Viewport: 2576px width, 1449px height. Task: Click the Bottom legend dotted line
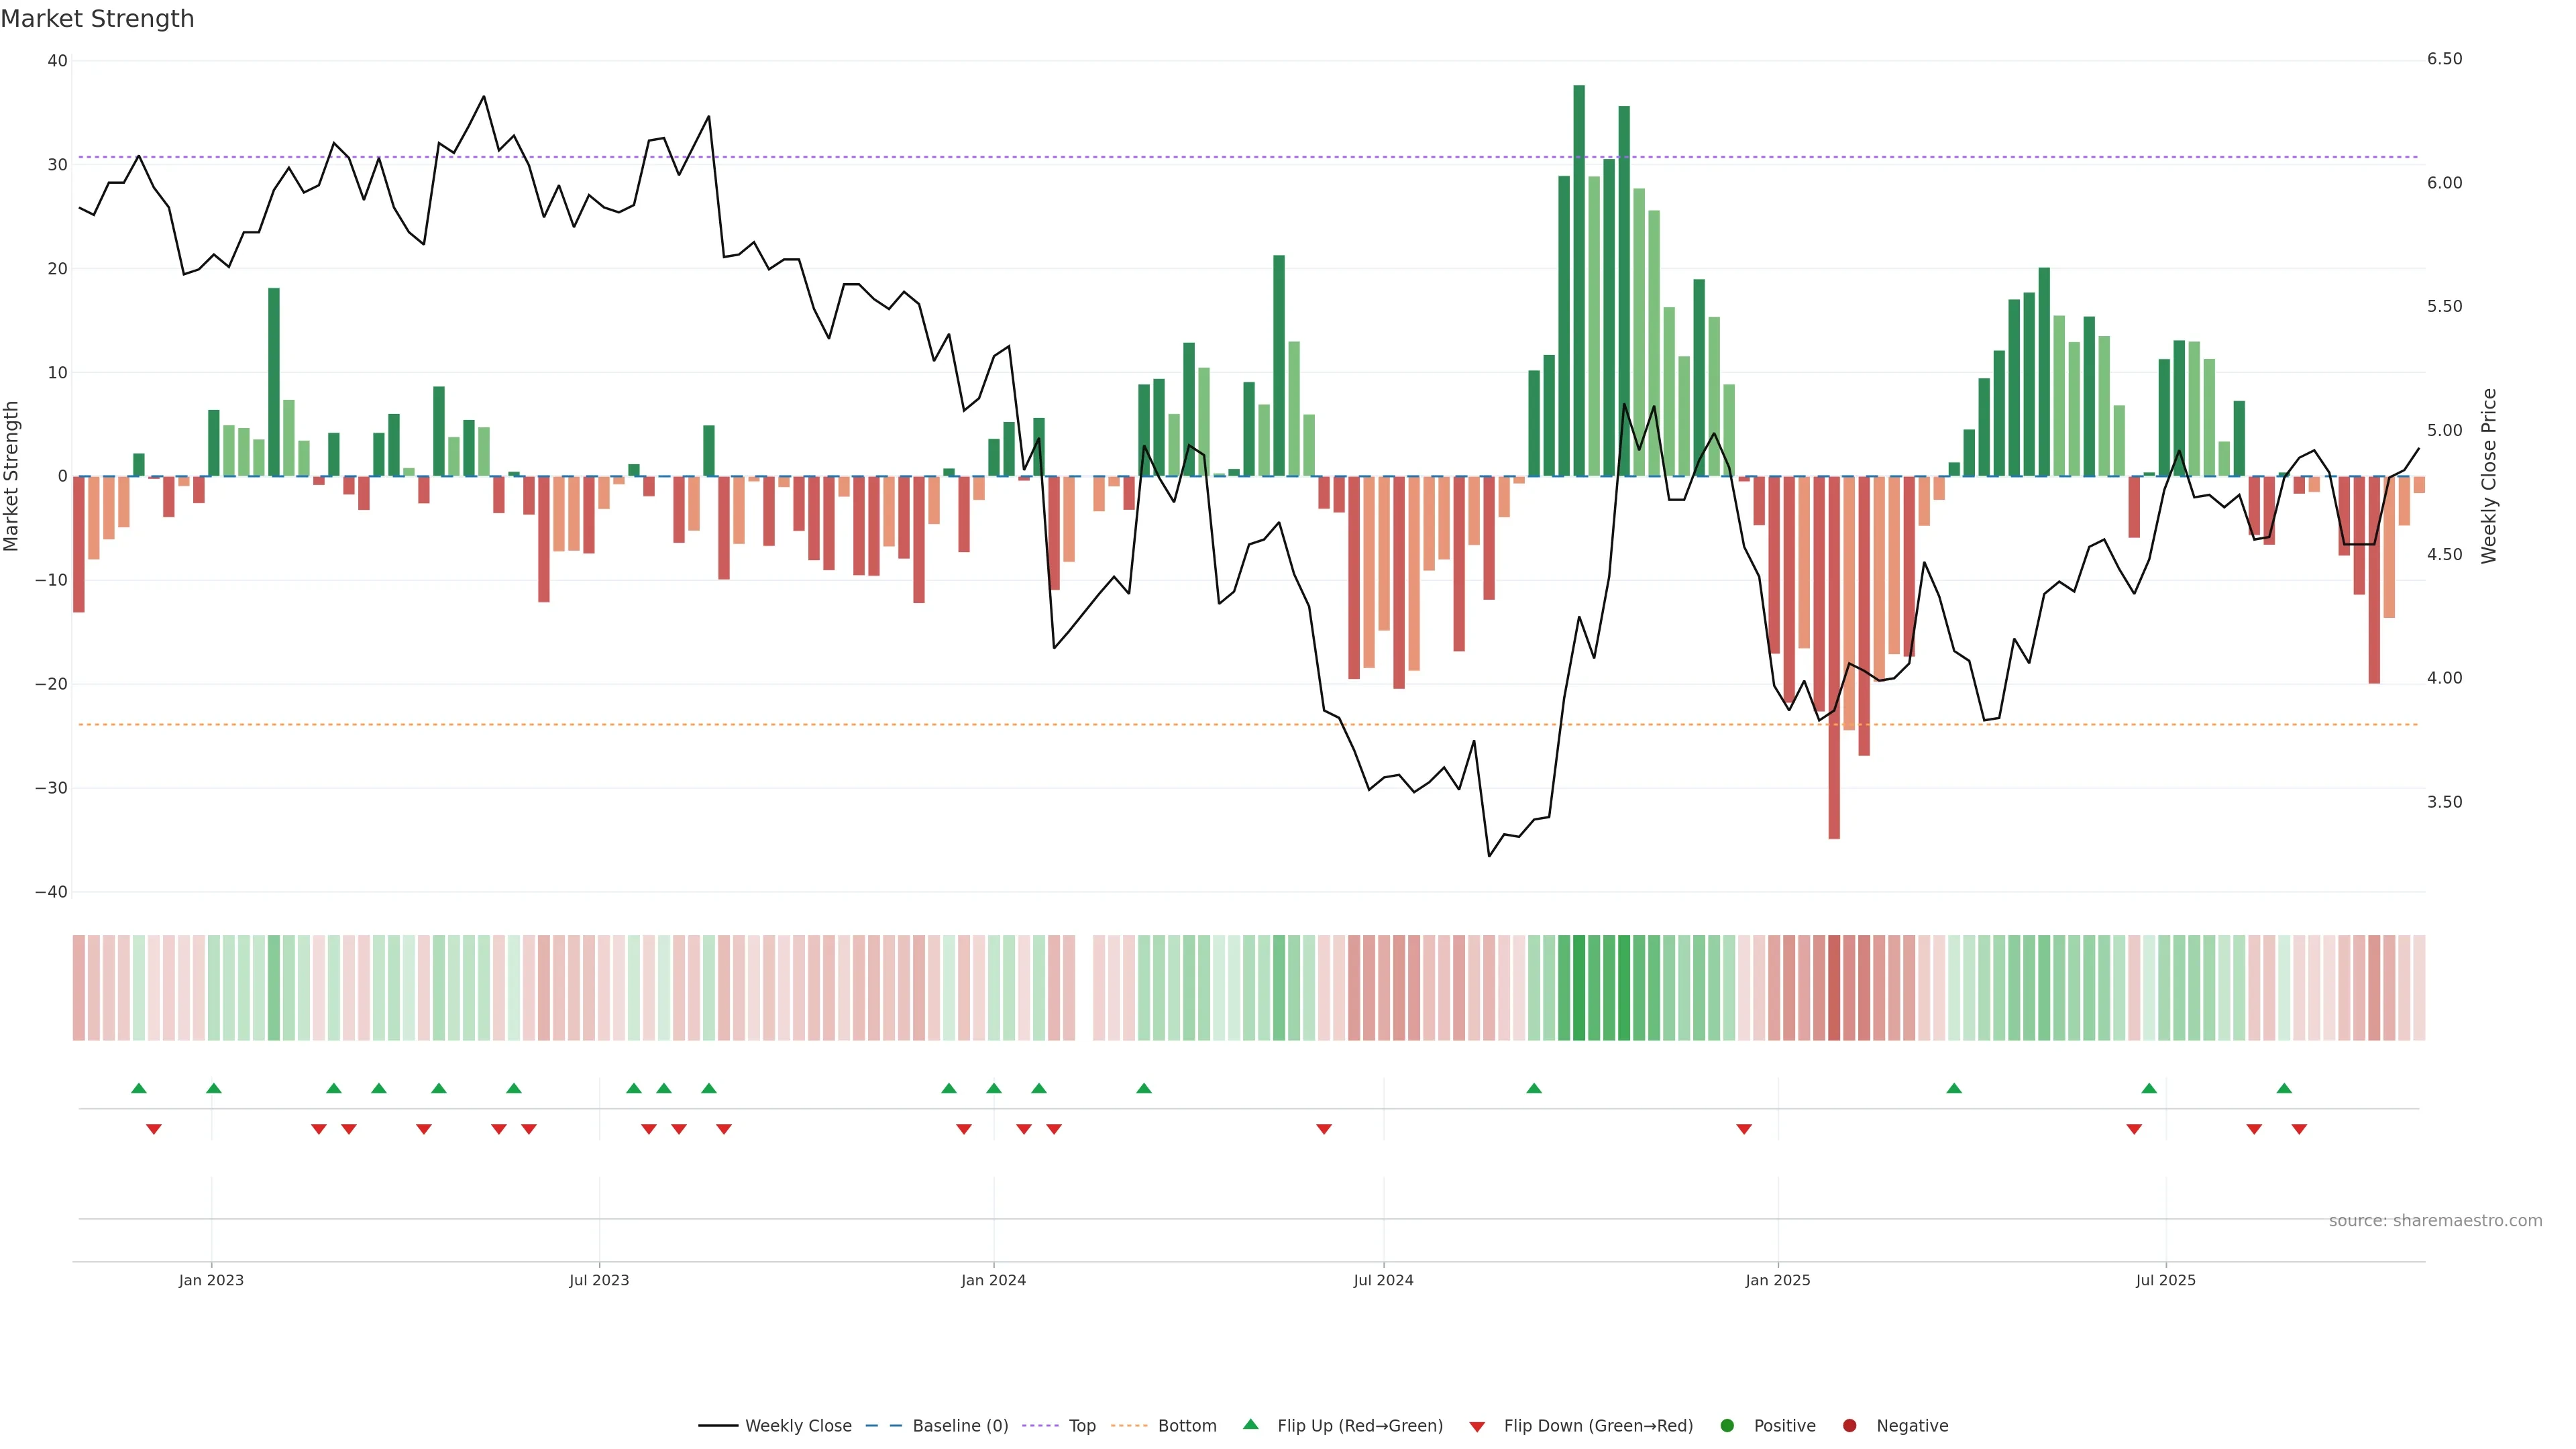pyautogui.click(x=1129, y=1426)
